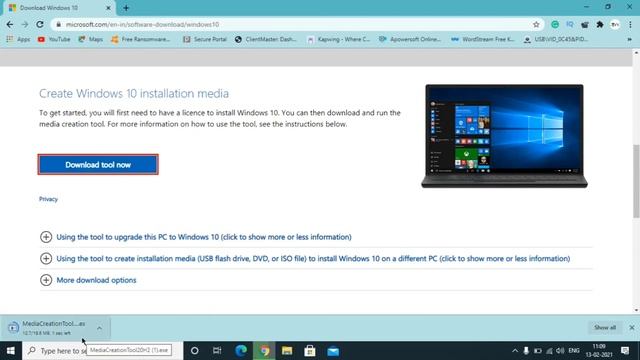The width and height of the screenshot is (640, 360).
Task: Bookmark this page with the star icon
Action: [x=536, y=24]
